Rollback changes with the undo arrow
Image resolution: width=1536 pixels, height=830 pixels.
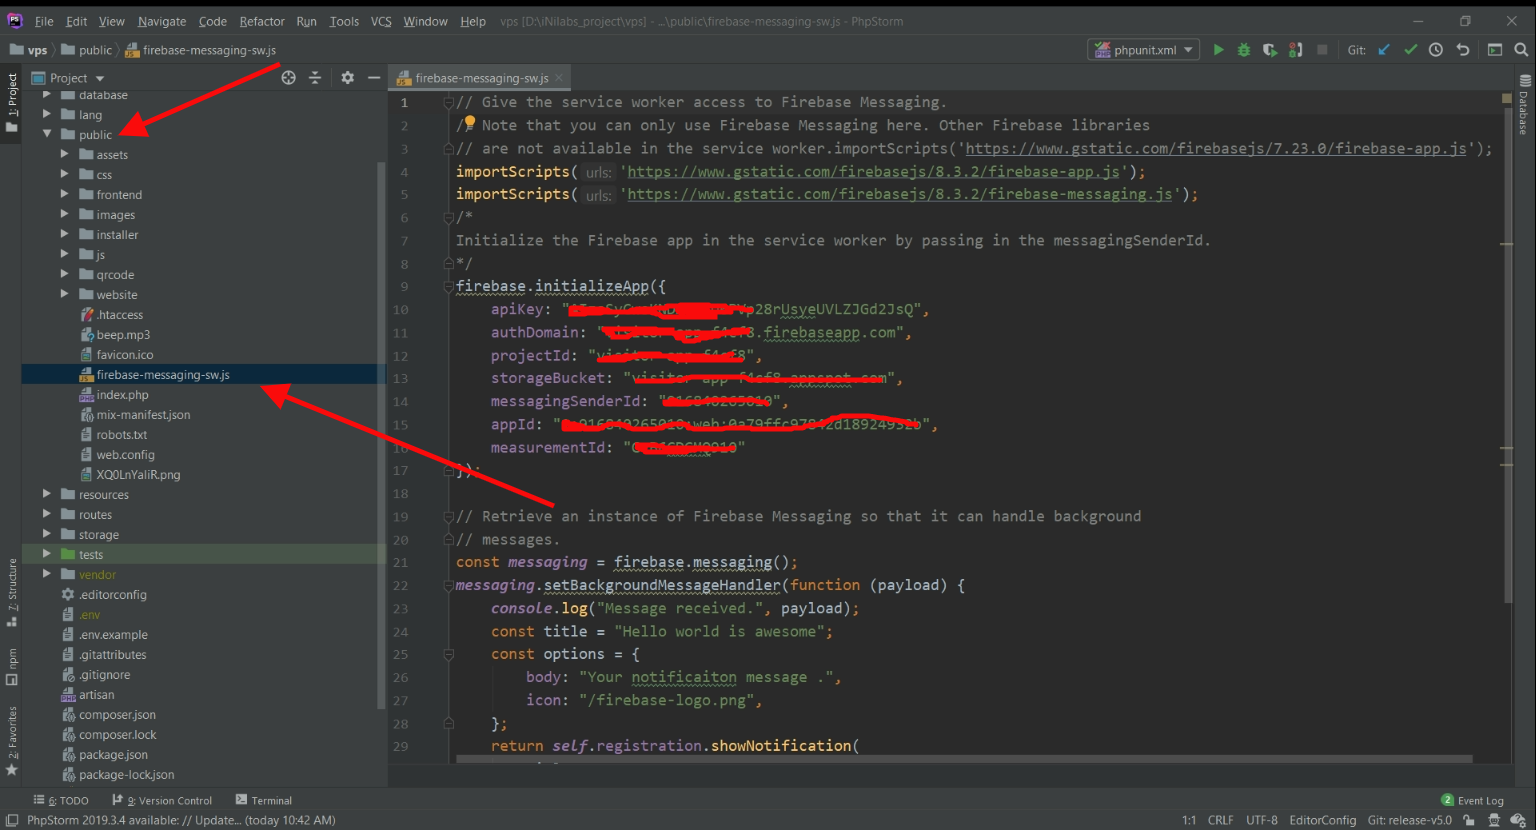(1462, 50)
